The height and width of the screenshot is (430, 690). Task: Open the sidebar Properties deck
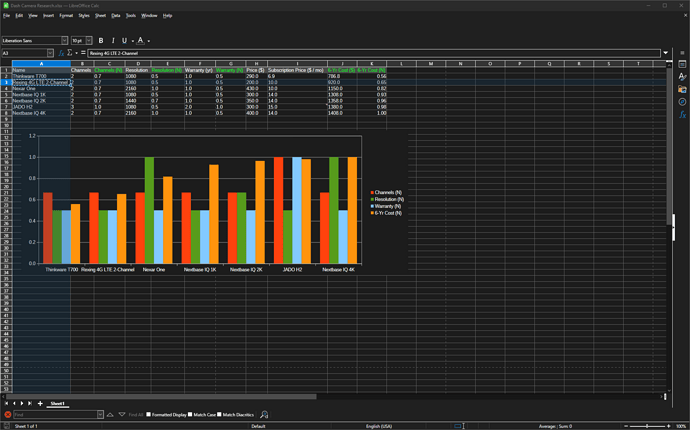[682, 64]
